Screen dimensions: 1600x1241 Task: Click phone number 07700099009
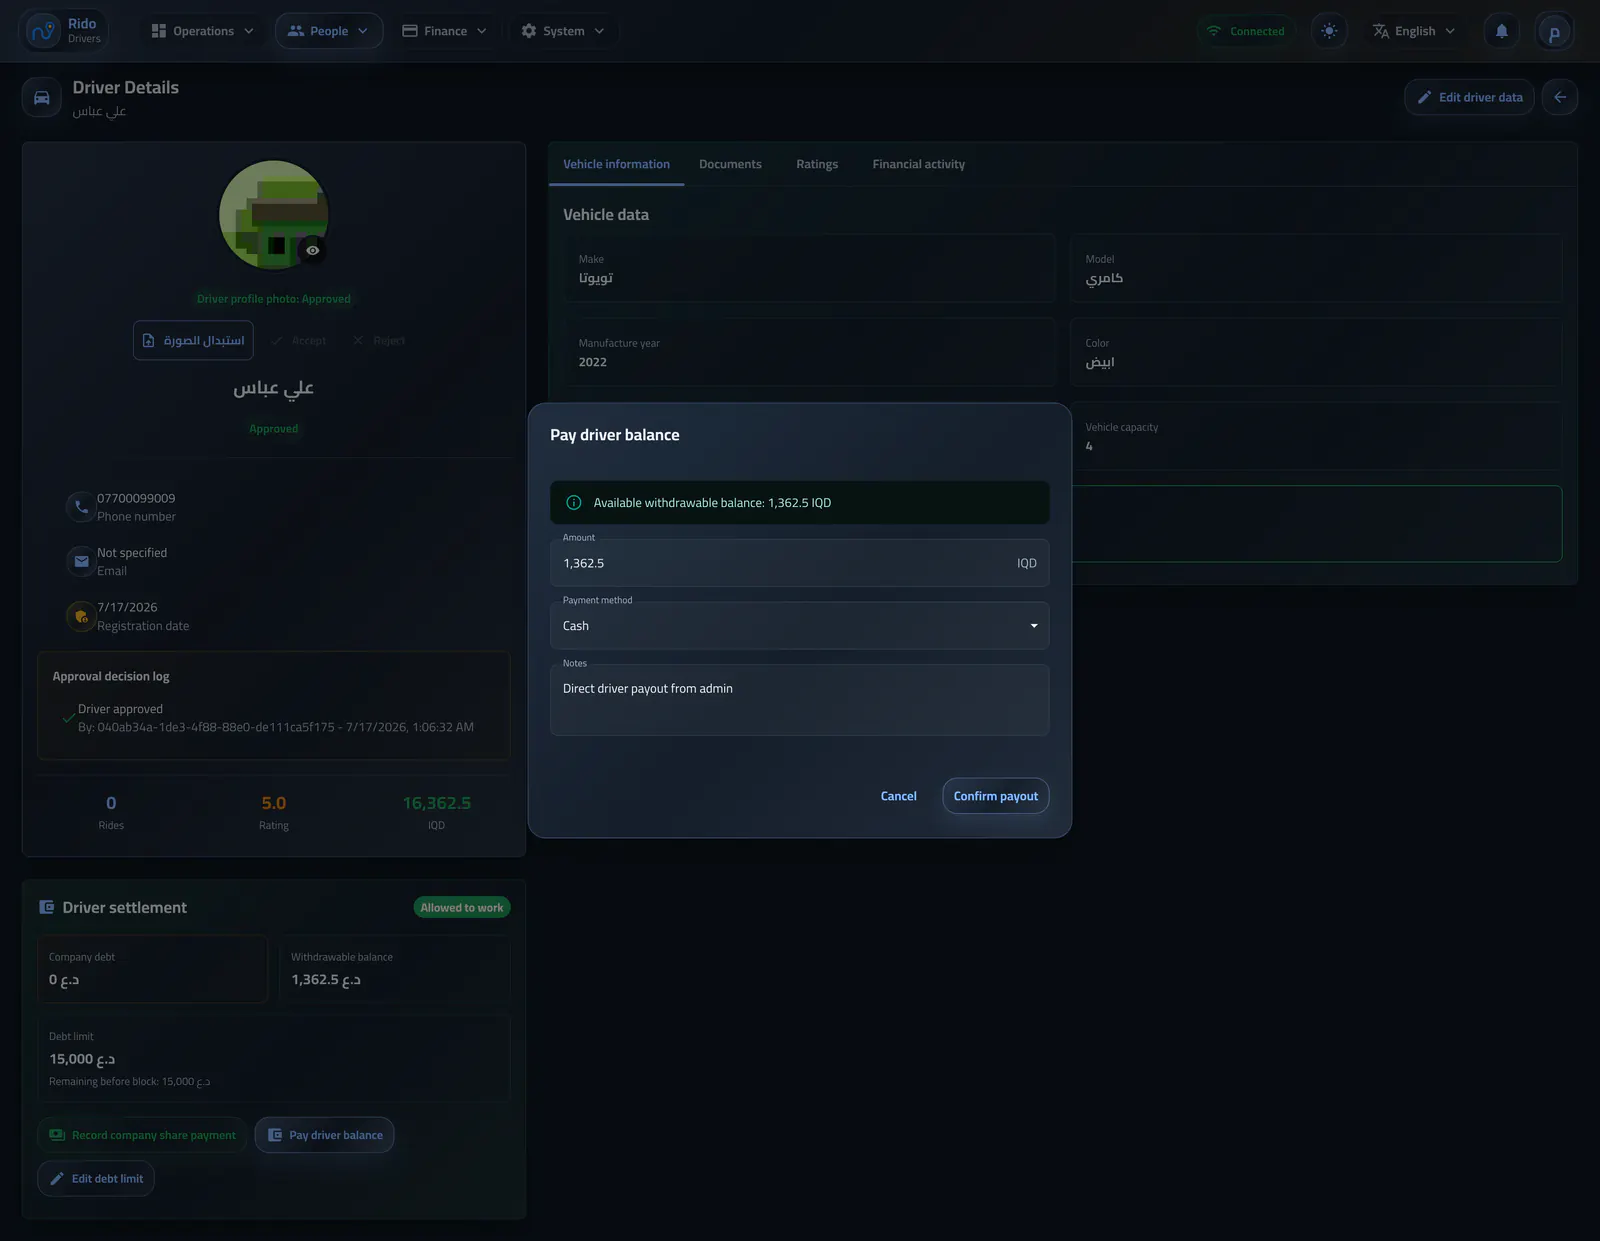[x=136, y=498]
